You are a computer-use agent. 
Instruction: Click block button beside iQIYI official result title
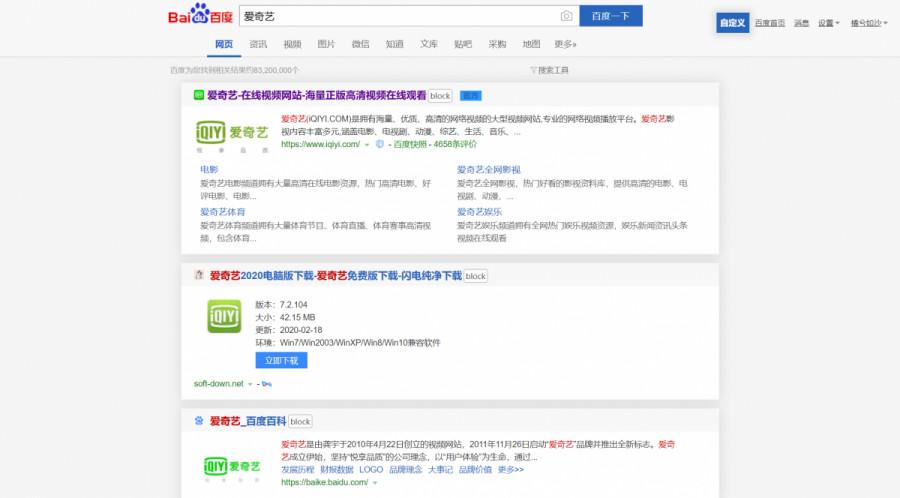[x=440, y=96]
